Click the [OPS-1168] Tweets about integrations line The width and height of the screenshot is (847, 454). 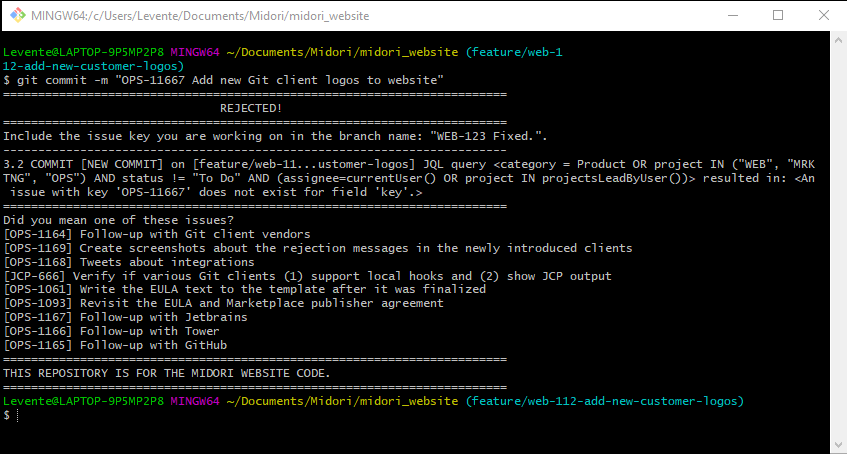tap(129, 262)
